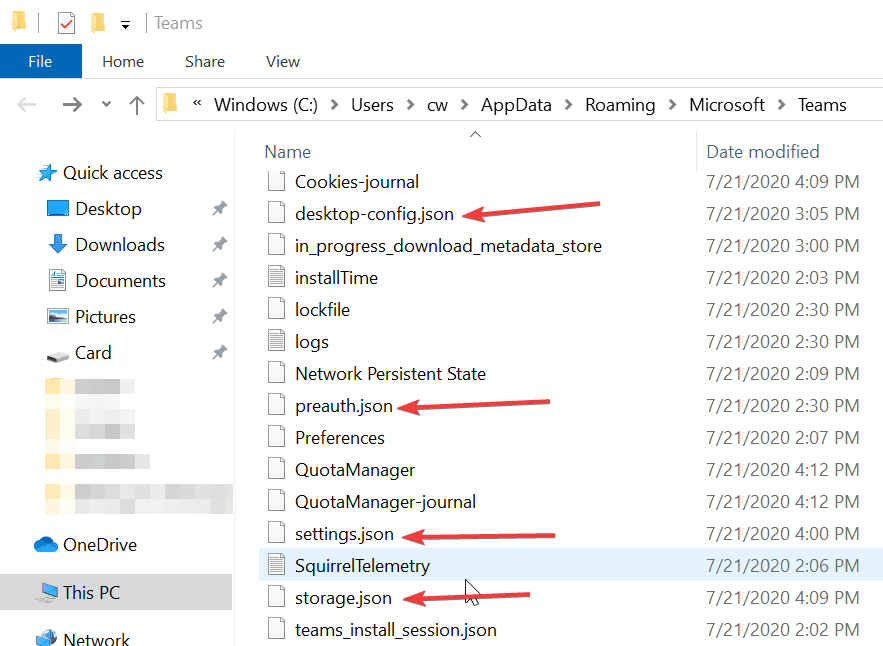Unpin Documents from Quick access
Screen dimensions: 883x646
(x=219, y=280)
